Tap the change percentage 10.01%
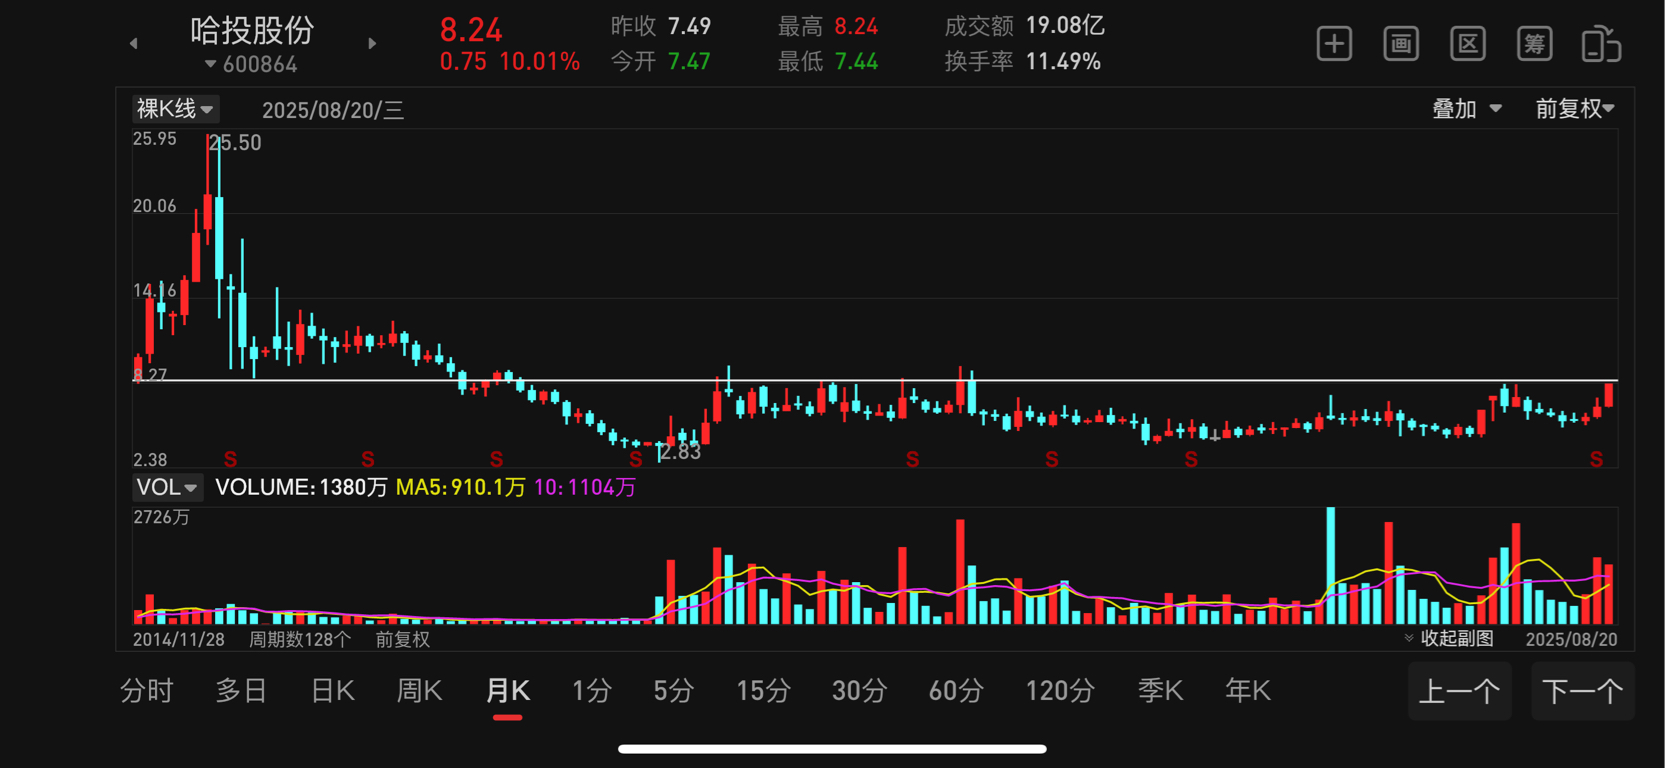The image size is (1665, 768). [539, 62]
